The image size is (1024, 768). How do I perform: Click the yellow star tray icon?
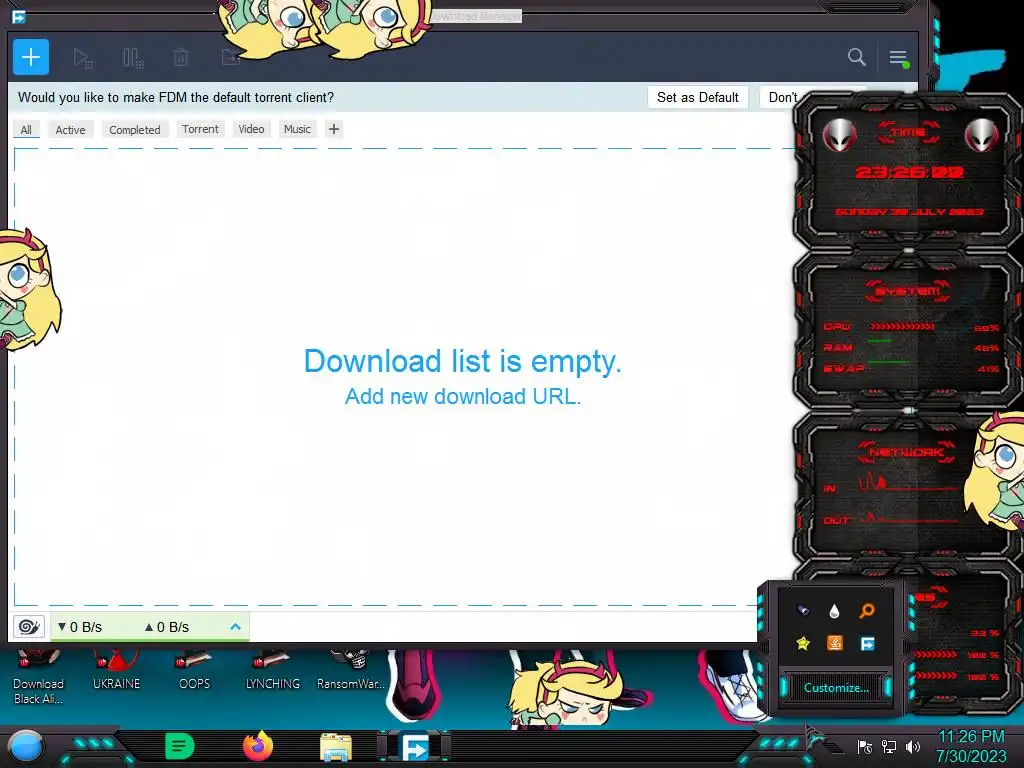tap(803, 643)
